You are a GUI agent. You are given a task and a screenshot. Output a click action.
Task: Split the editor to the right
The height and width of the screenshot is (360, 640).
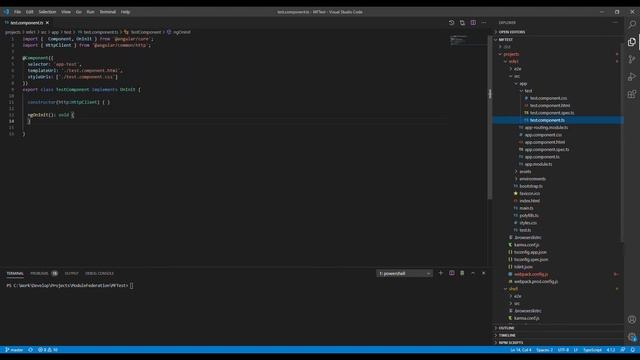click(473, 23)
